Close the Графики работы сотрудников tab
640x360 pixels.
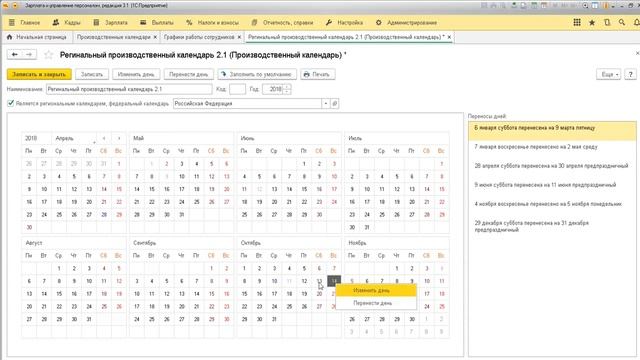(x=239, y=37)
